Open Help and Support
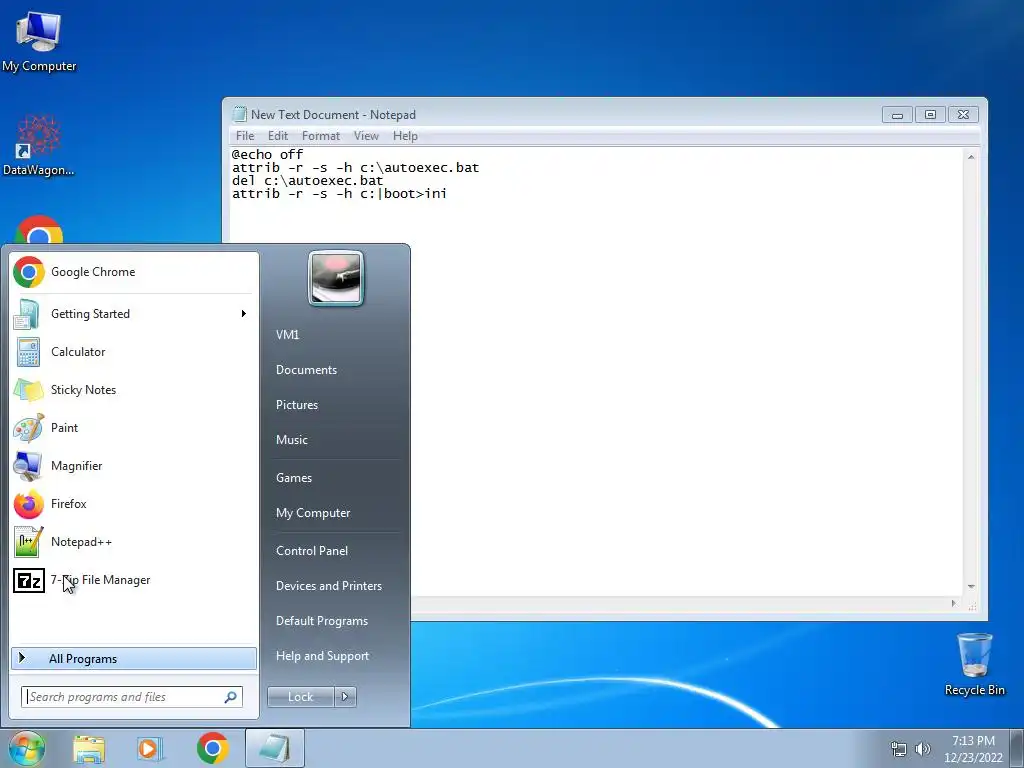 [x=323, y=656]
